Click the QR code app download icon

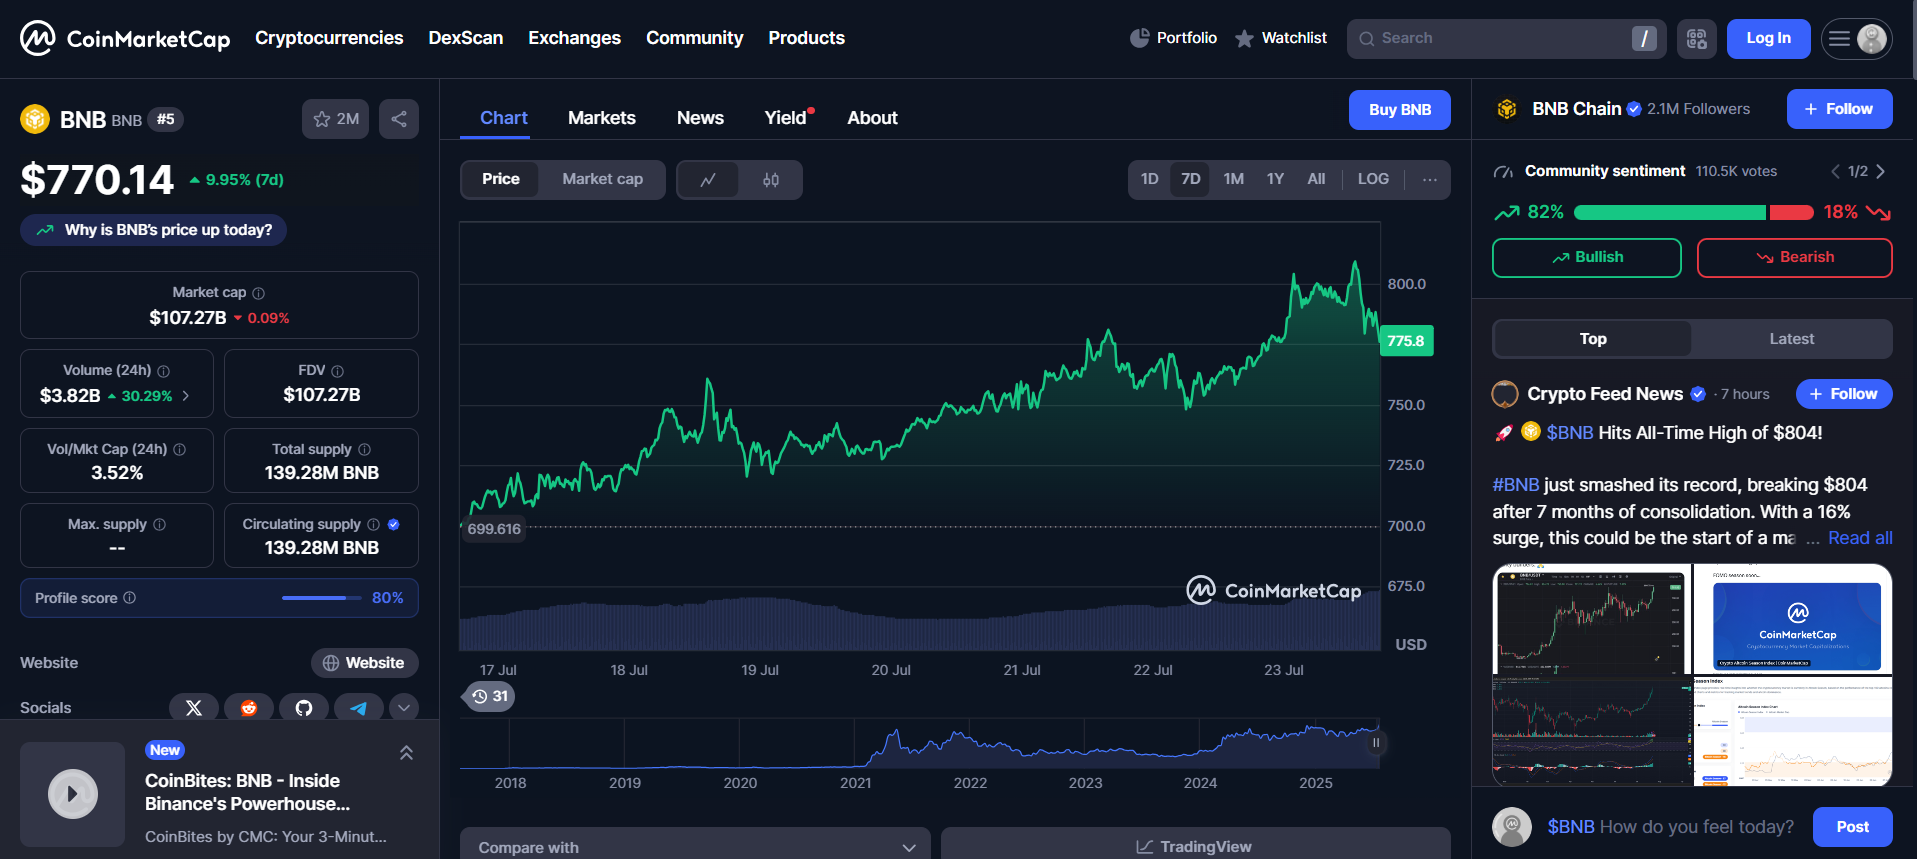pos(1697,39)
